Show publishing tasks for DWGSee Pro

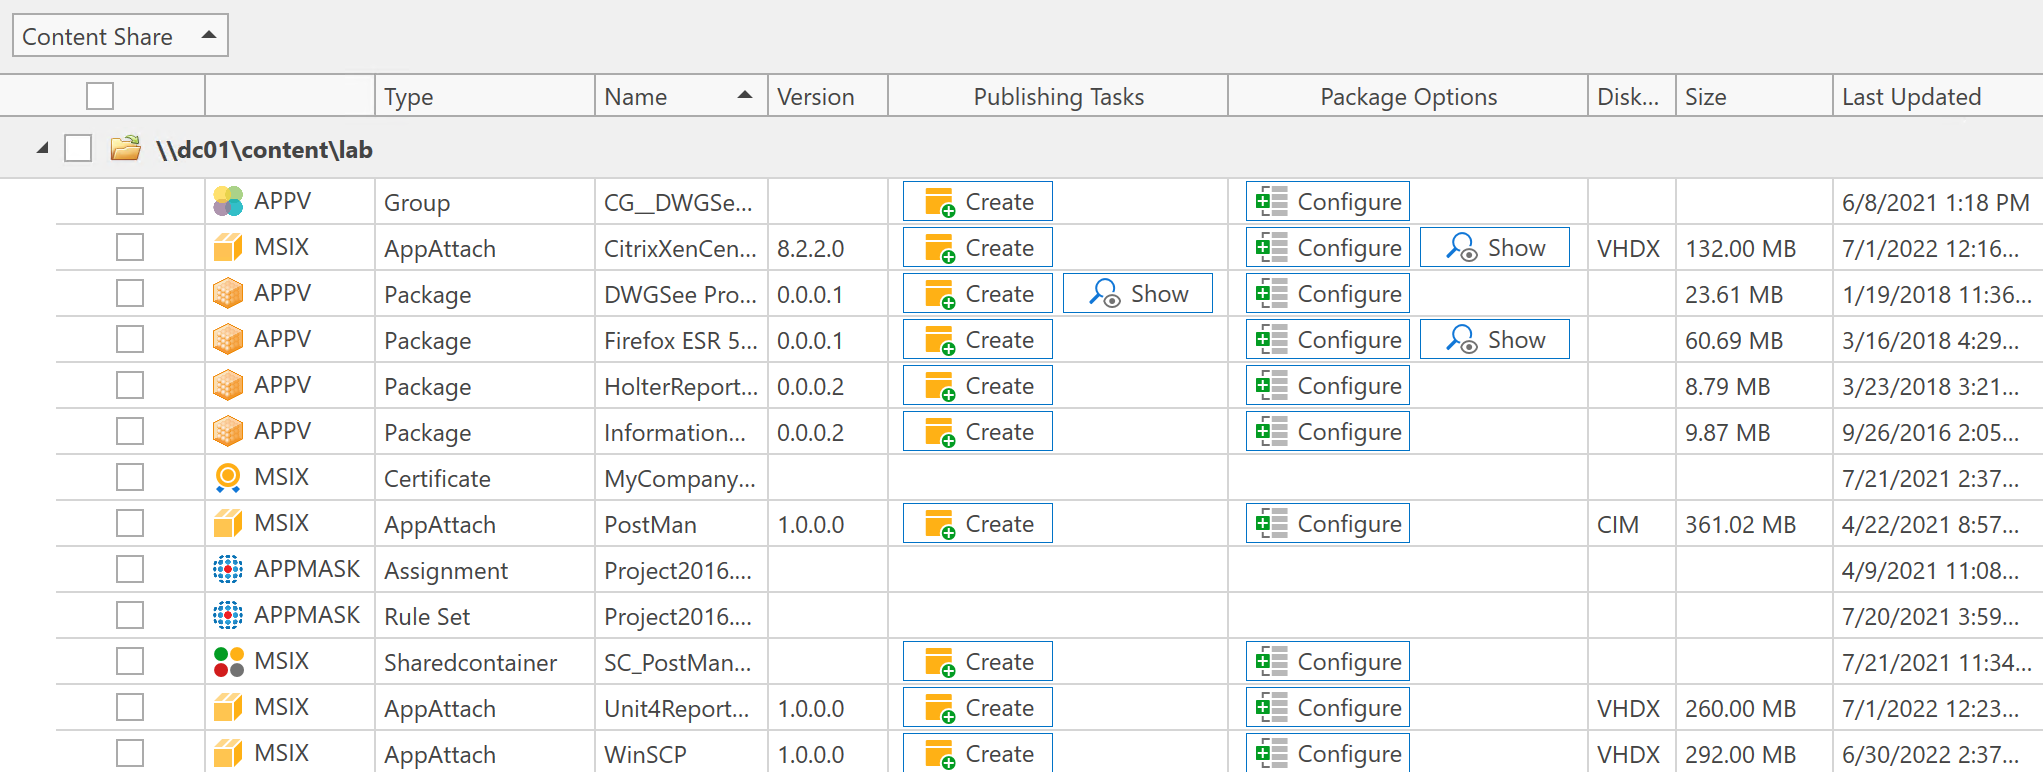(1137, 294)
